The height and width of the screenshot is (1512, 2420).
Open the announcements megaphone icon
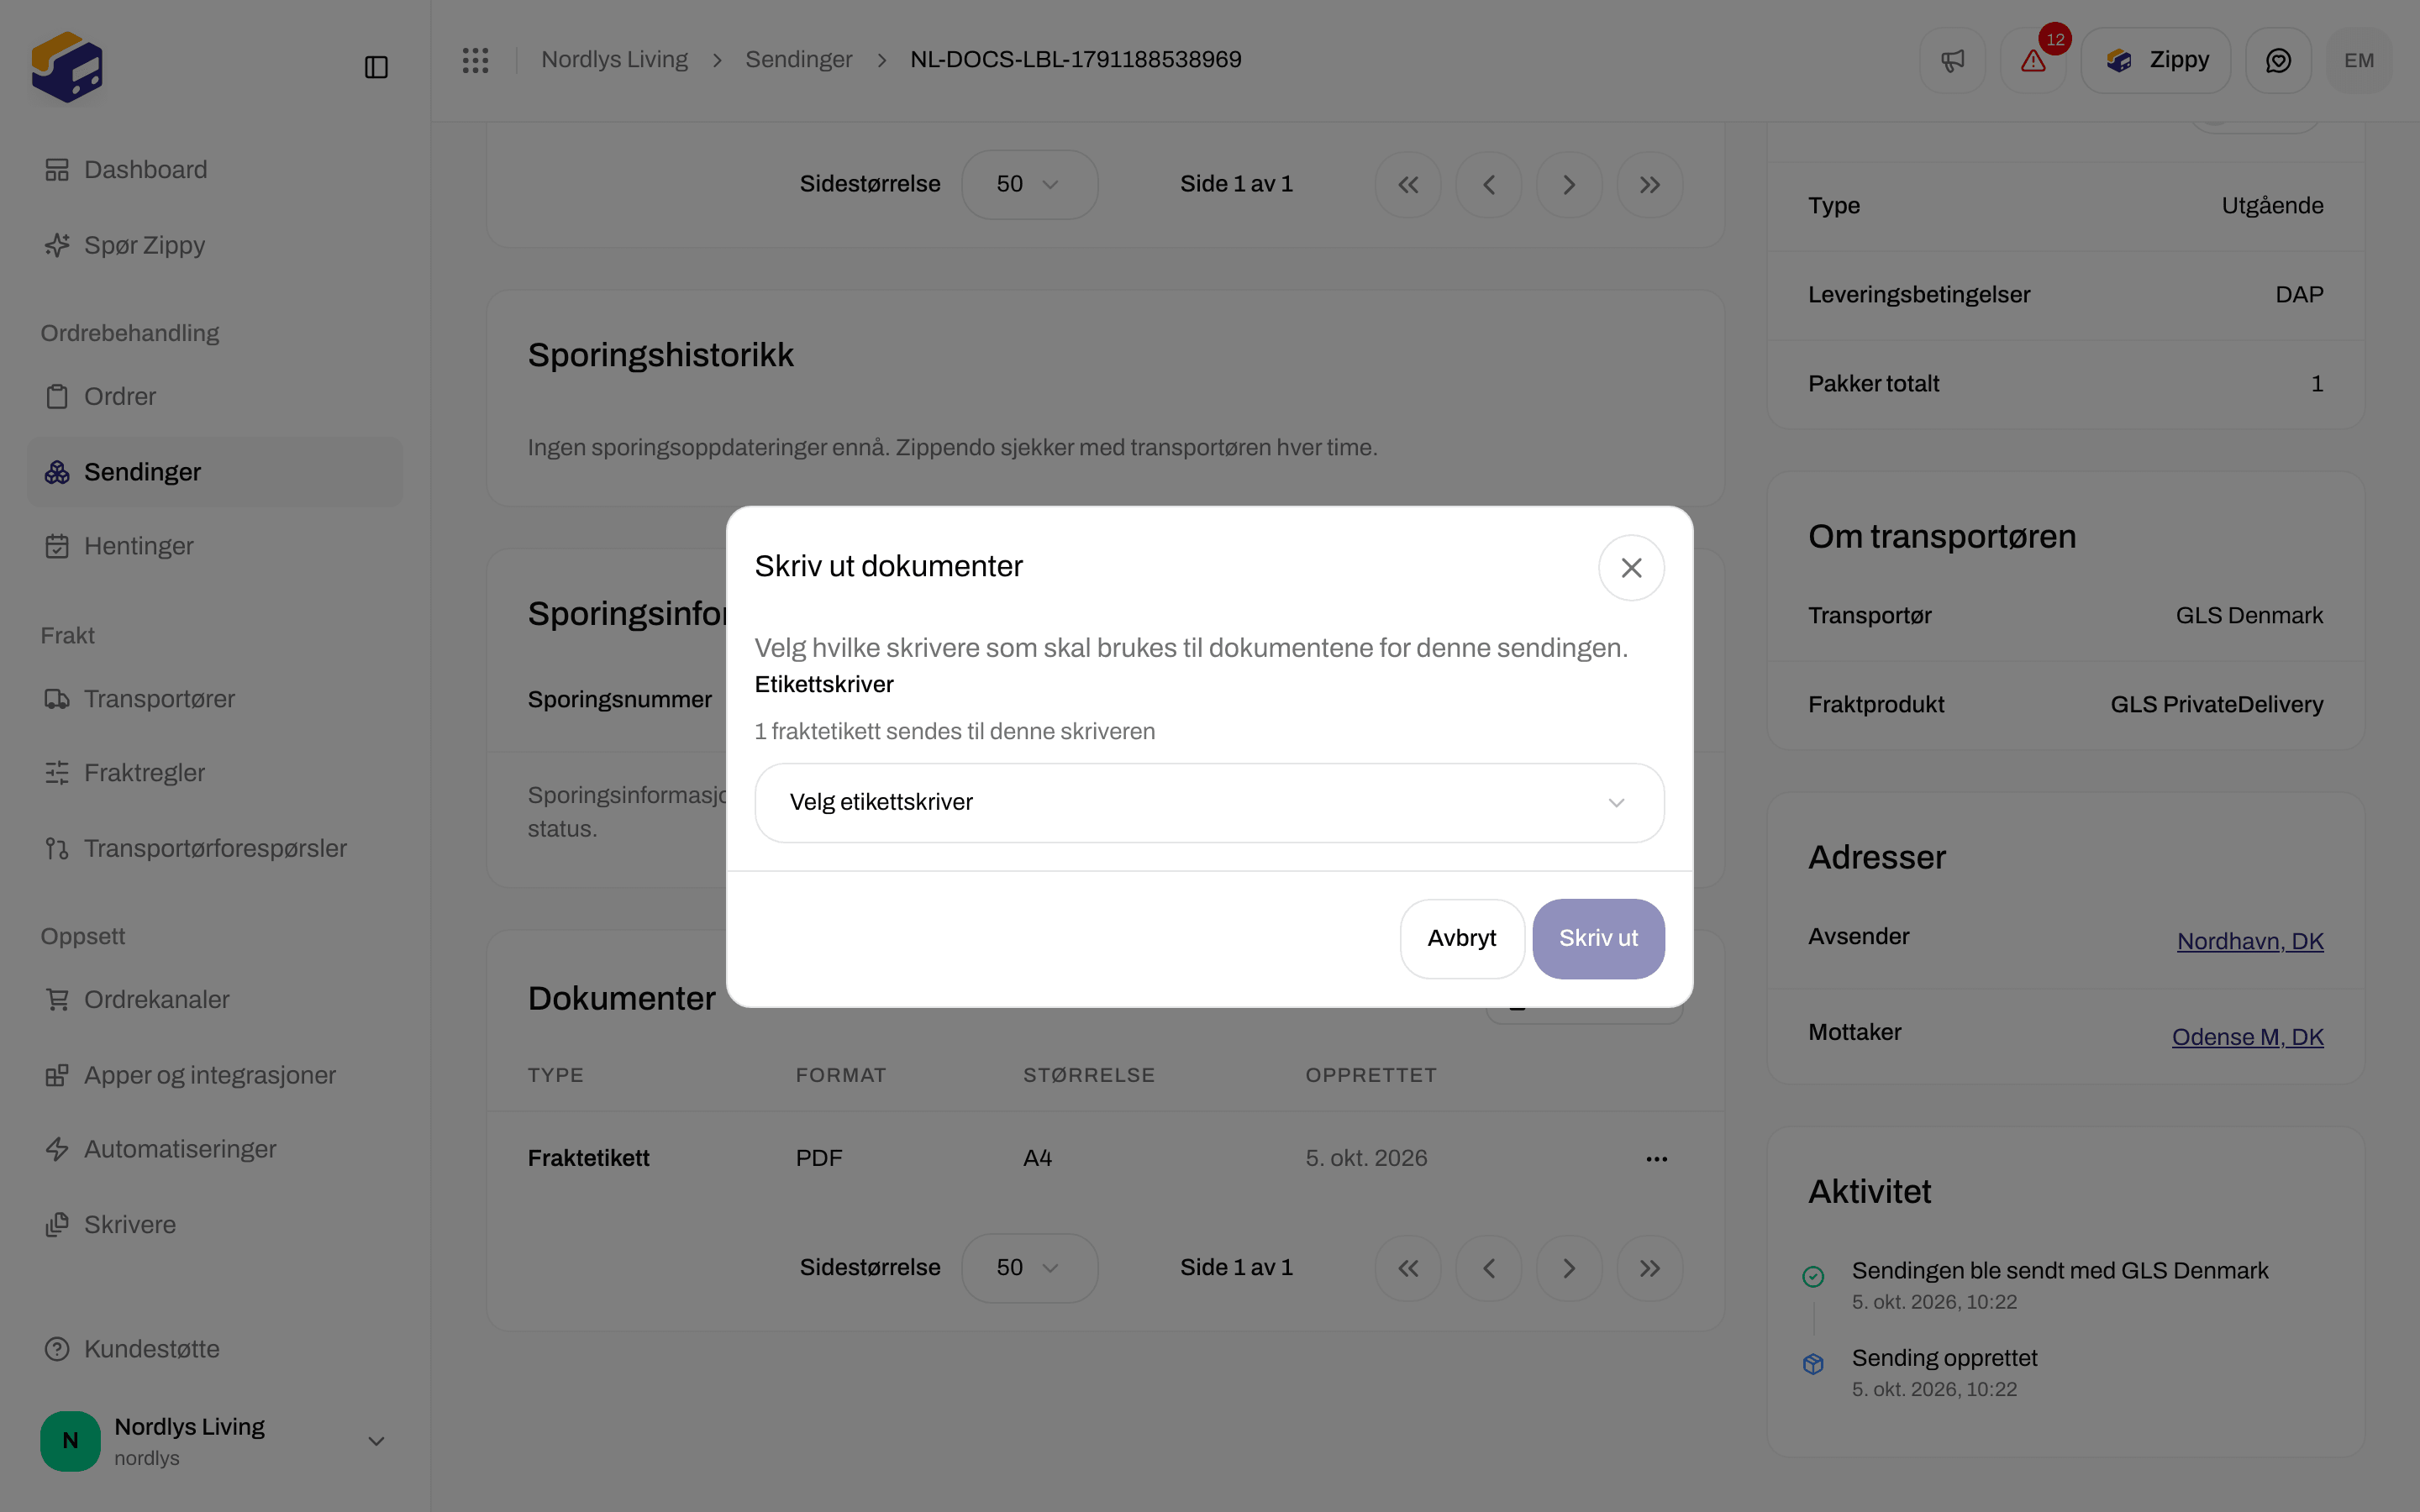point(1952,60)
